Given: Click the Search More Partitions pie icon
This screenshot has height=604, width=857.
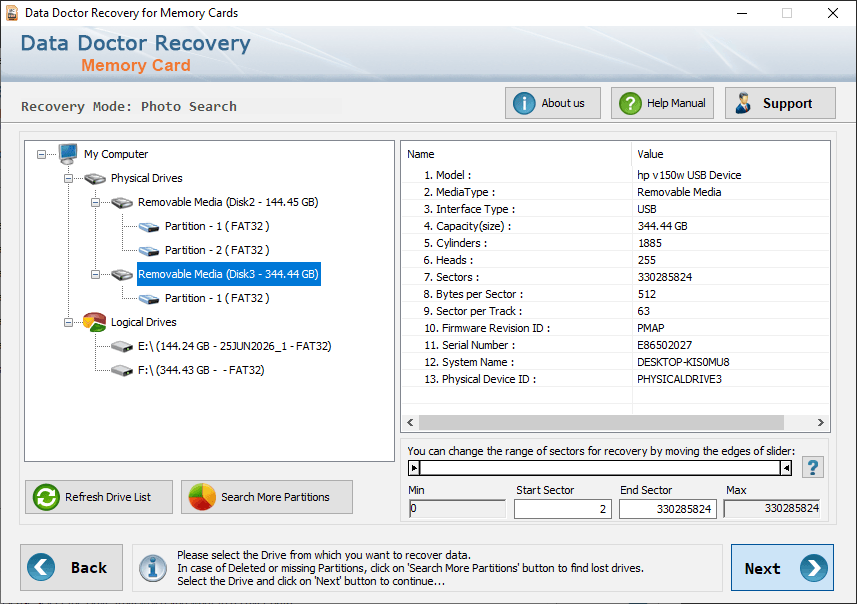Looking at the screenshot, I should 202,497.
